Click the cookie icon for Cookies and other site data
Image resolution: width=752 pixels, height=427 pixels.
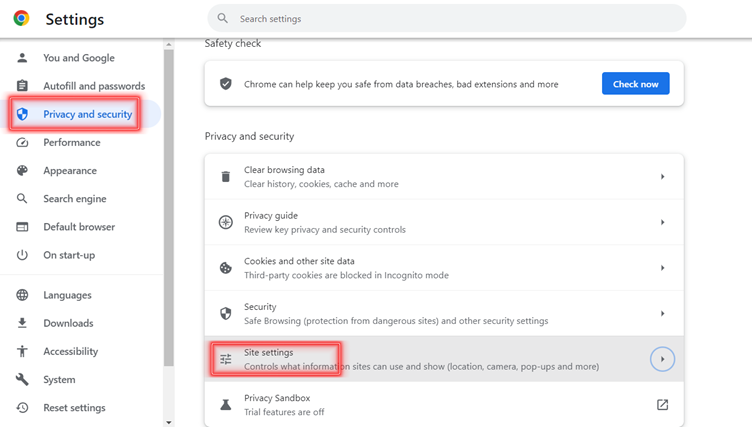coord(225,268)
